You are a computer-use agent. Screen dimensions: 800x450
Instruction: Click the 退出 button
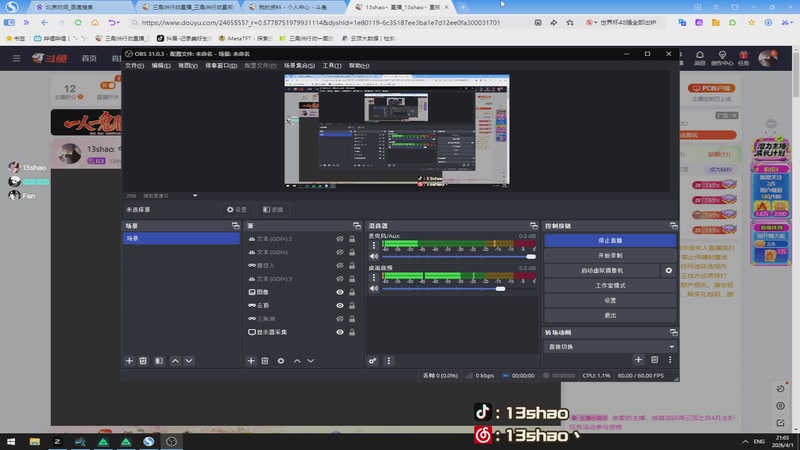tap(610, 315)
